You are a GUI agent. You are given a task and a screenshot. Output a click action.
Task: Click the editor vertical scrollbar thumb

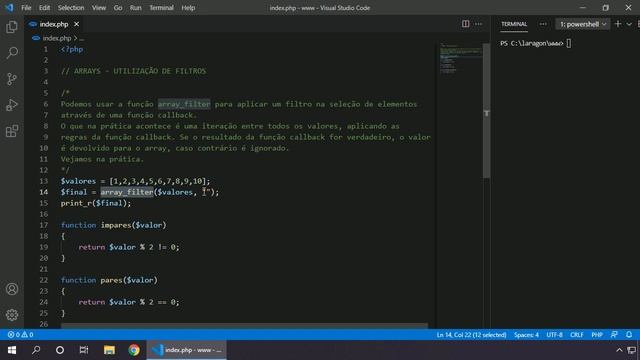pyautogui.click(x=487, y=110)
